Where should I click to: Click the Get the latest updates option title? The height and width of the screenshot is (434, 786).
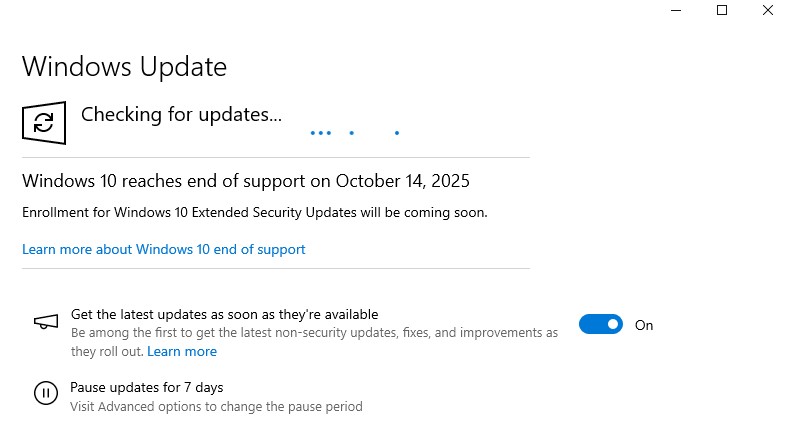[224, 314]
